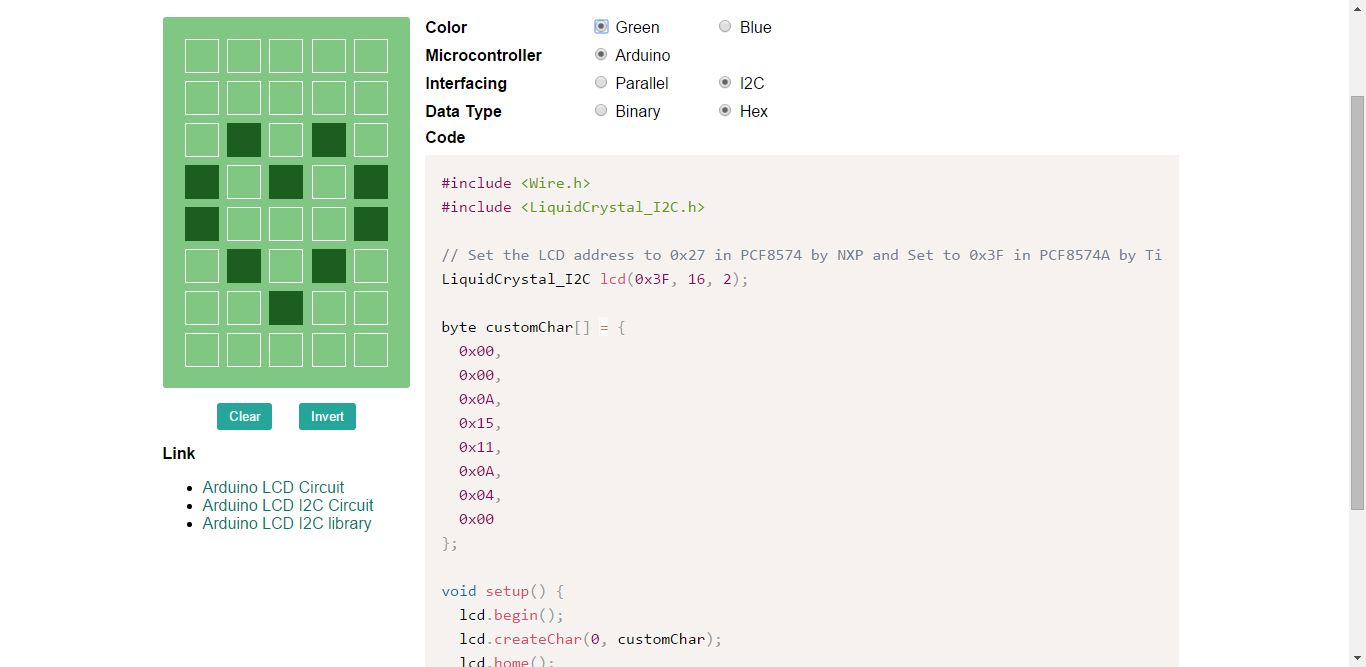Image resolution: width=1366 pixels, height=667 pixels.
Task: Turn off the dark pixel in row 6, column 4
Action: 329,266
